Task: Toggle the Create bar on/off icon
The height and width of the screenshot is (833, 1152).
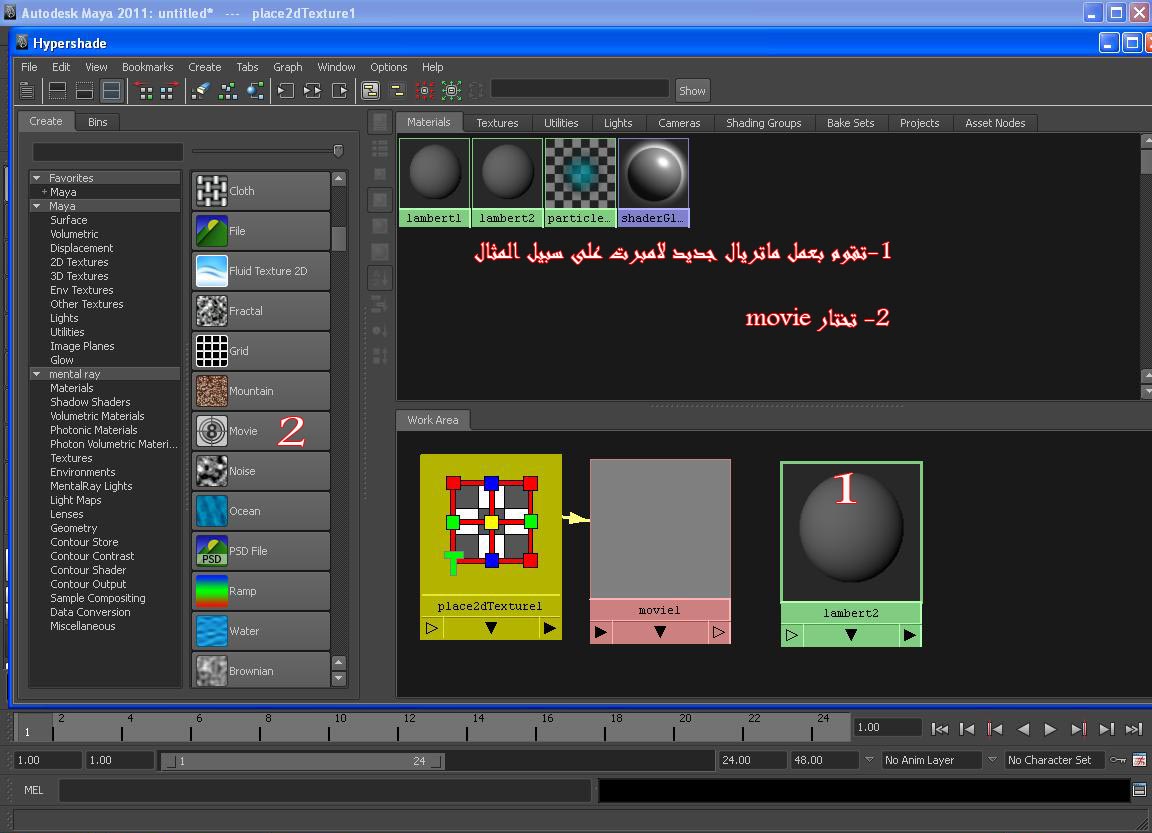Action: (x=26, y=91)
